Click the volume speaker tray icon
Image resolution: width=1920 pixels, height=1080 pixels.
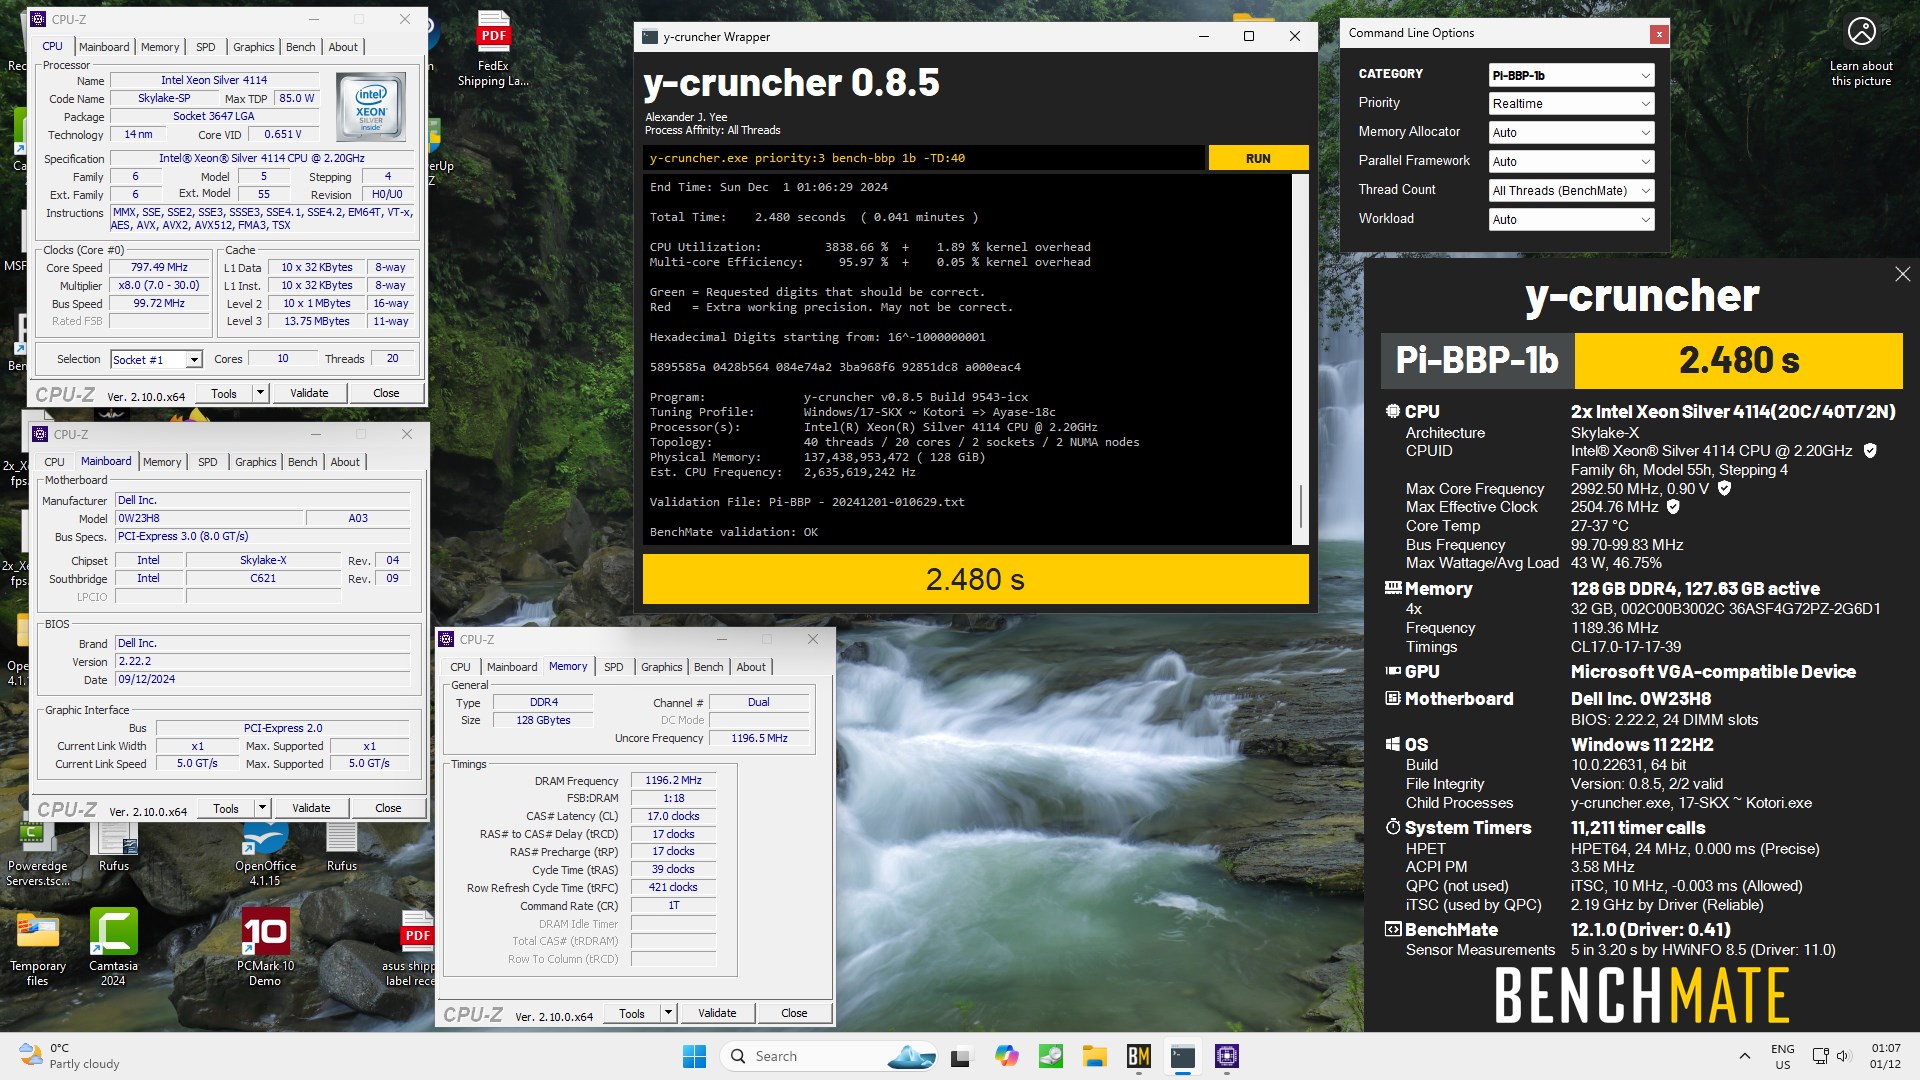coord(1843,1056)
